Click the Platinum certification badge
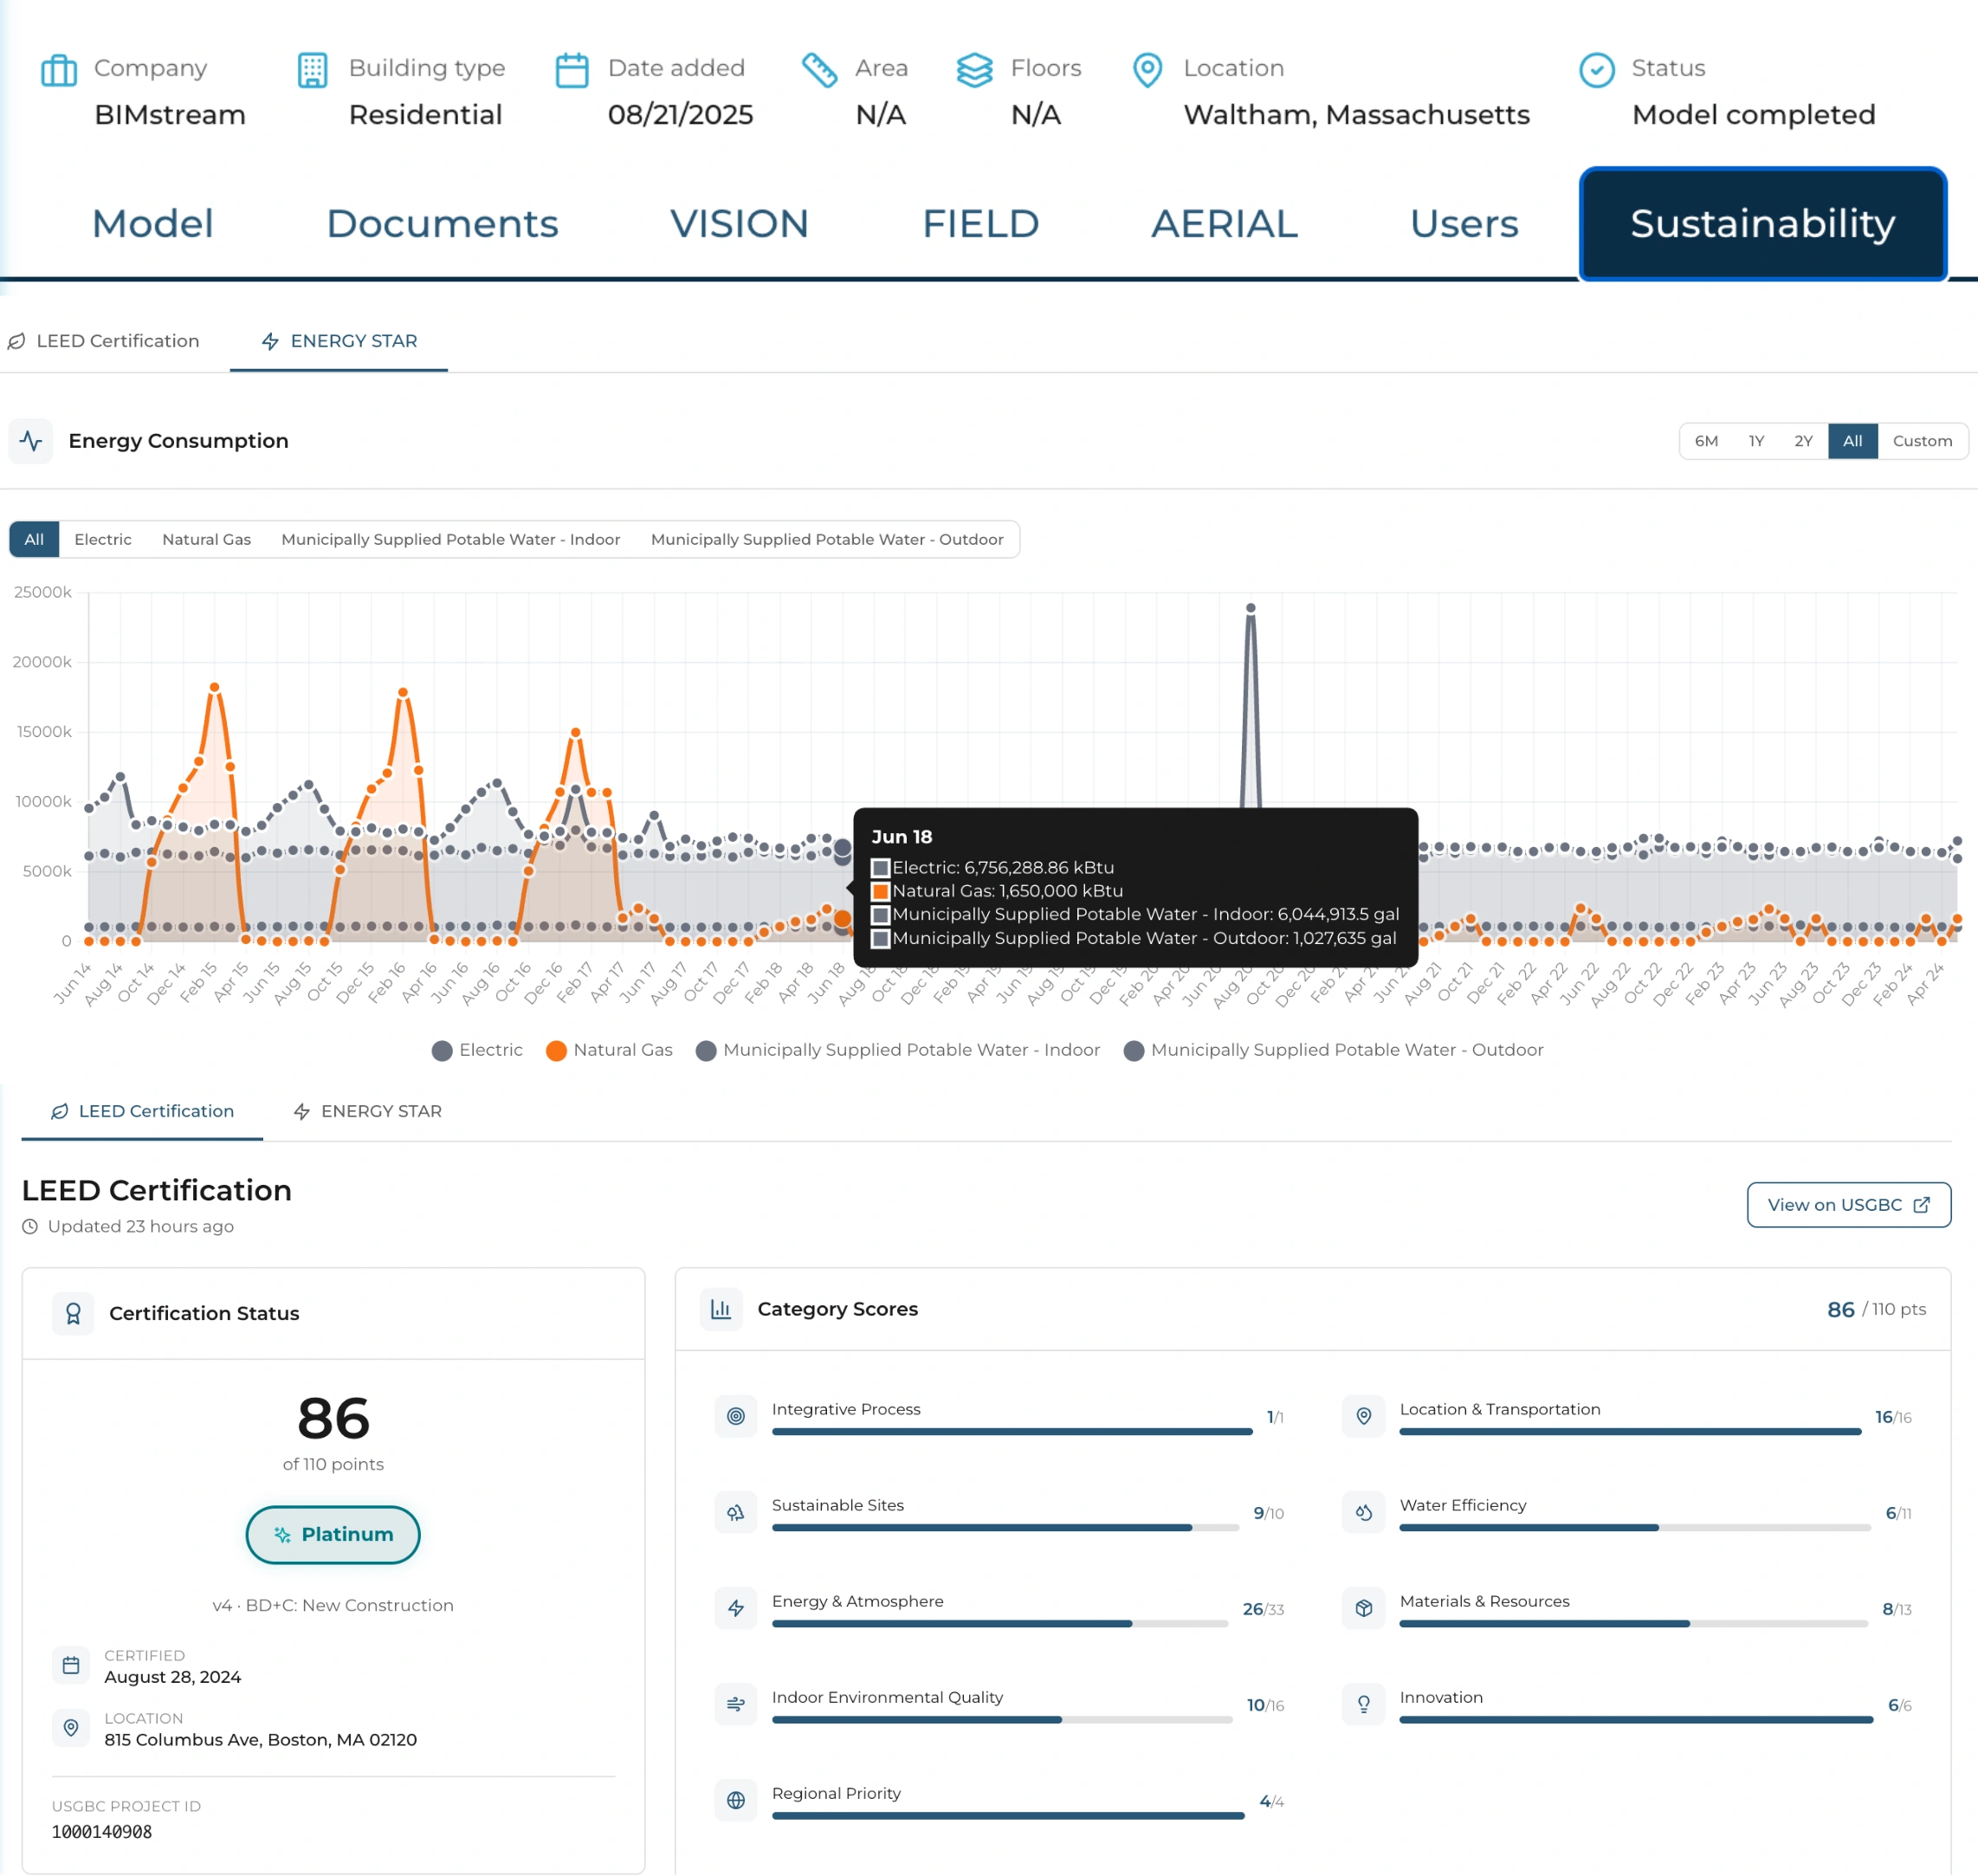Screen dimensions: 1978x1876 pos(333,1534)
